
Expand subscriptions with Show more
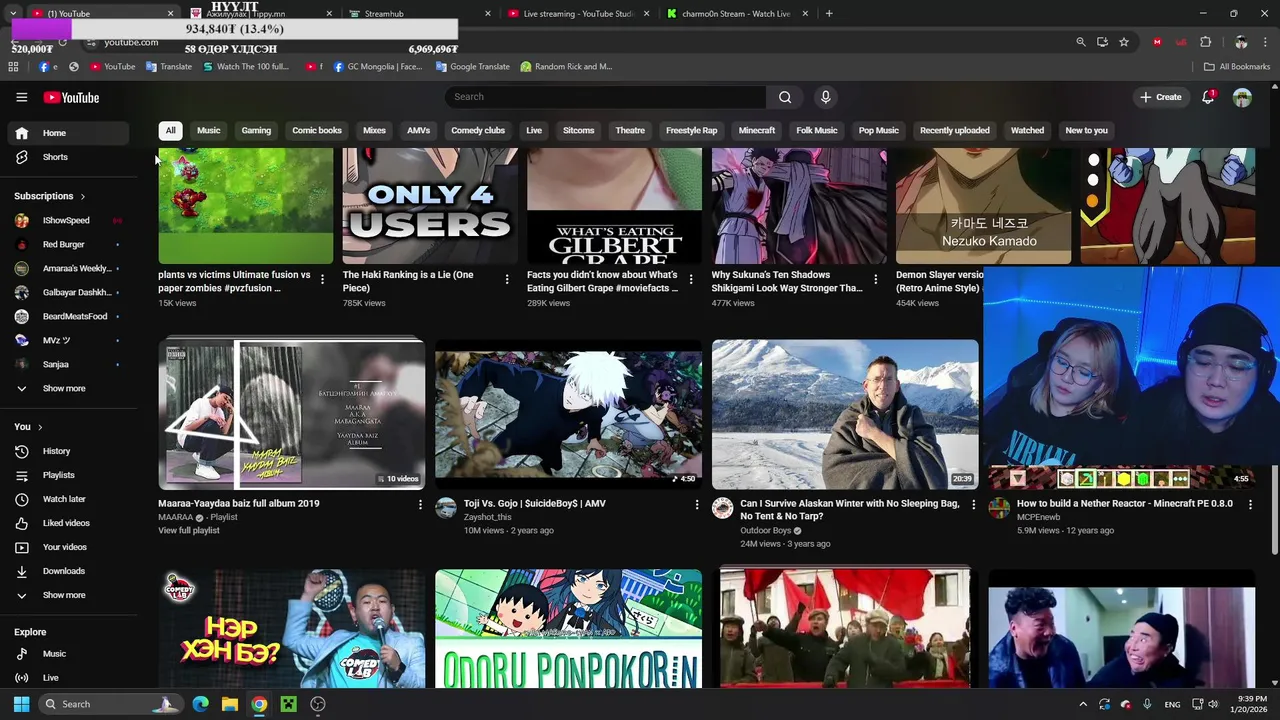(x=66, y=388)
